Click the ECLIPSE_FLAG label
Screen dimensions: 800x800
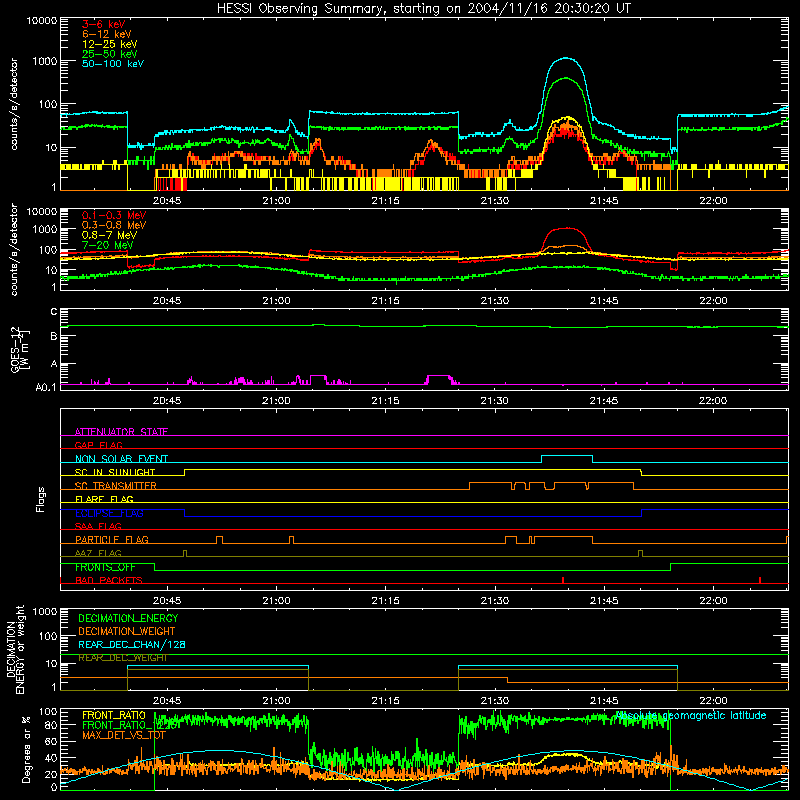tap(109, 513)
